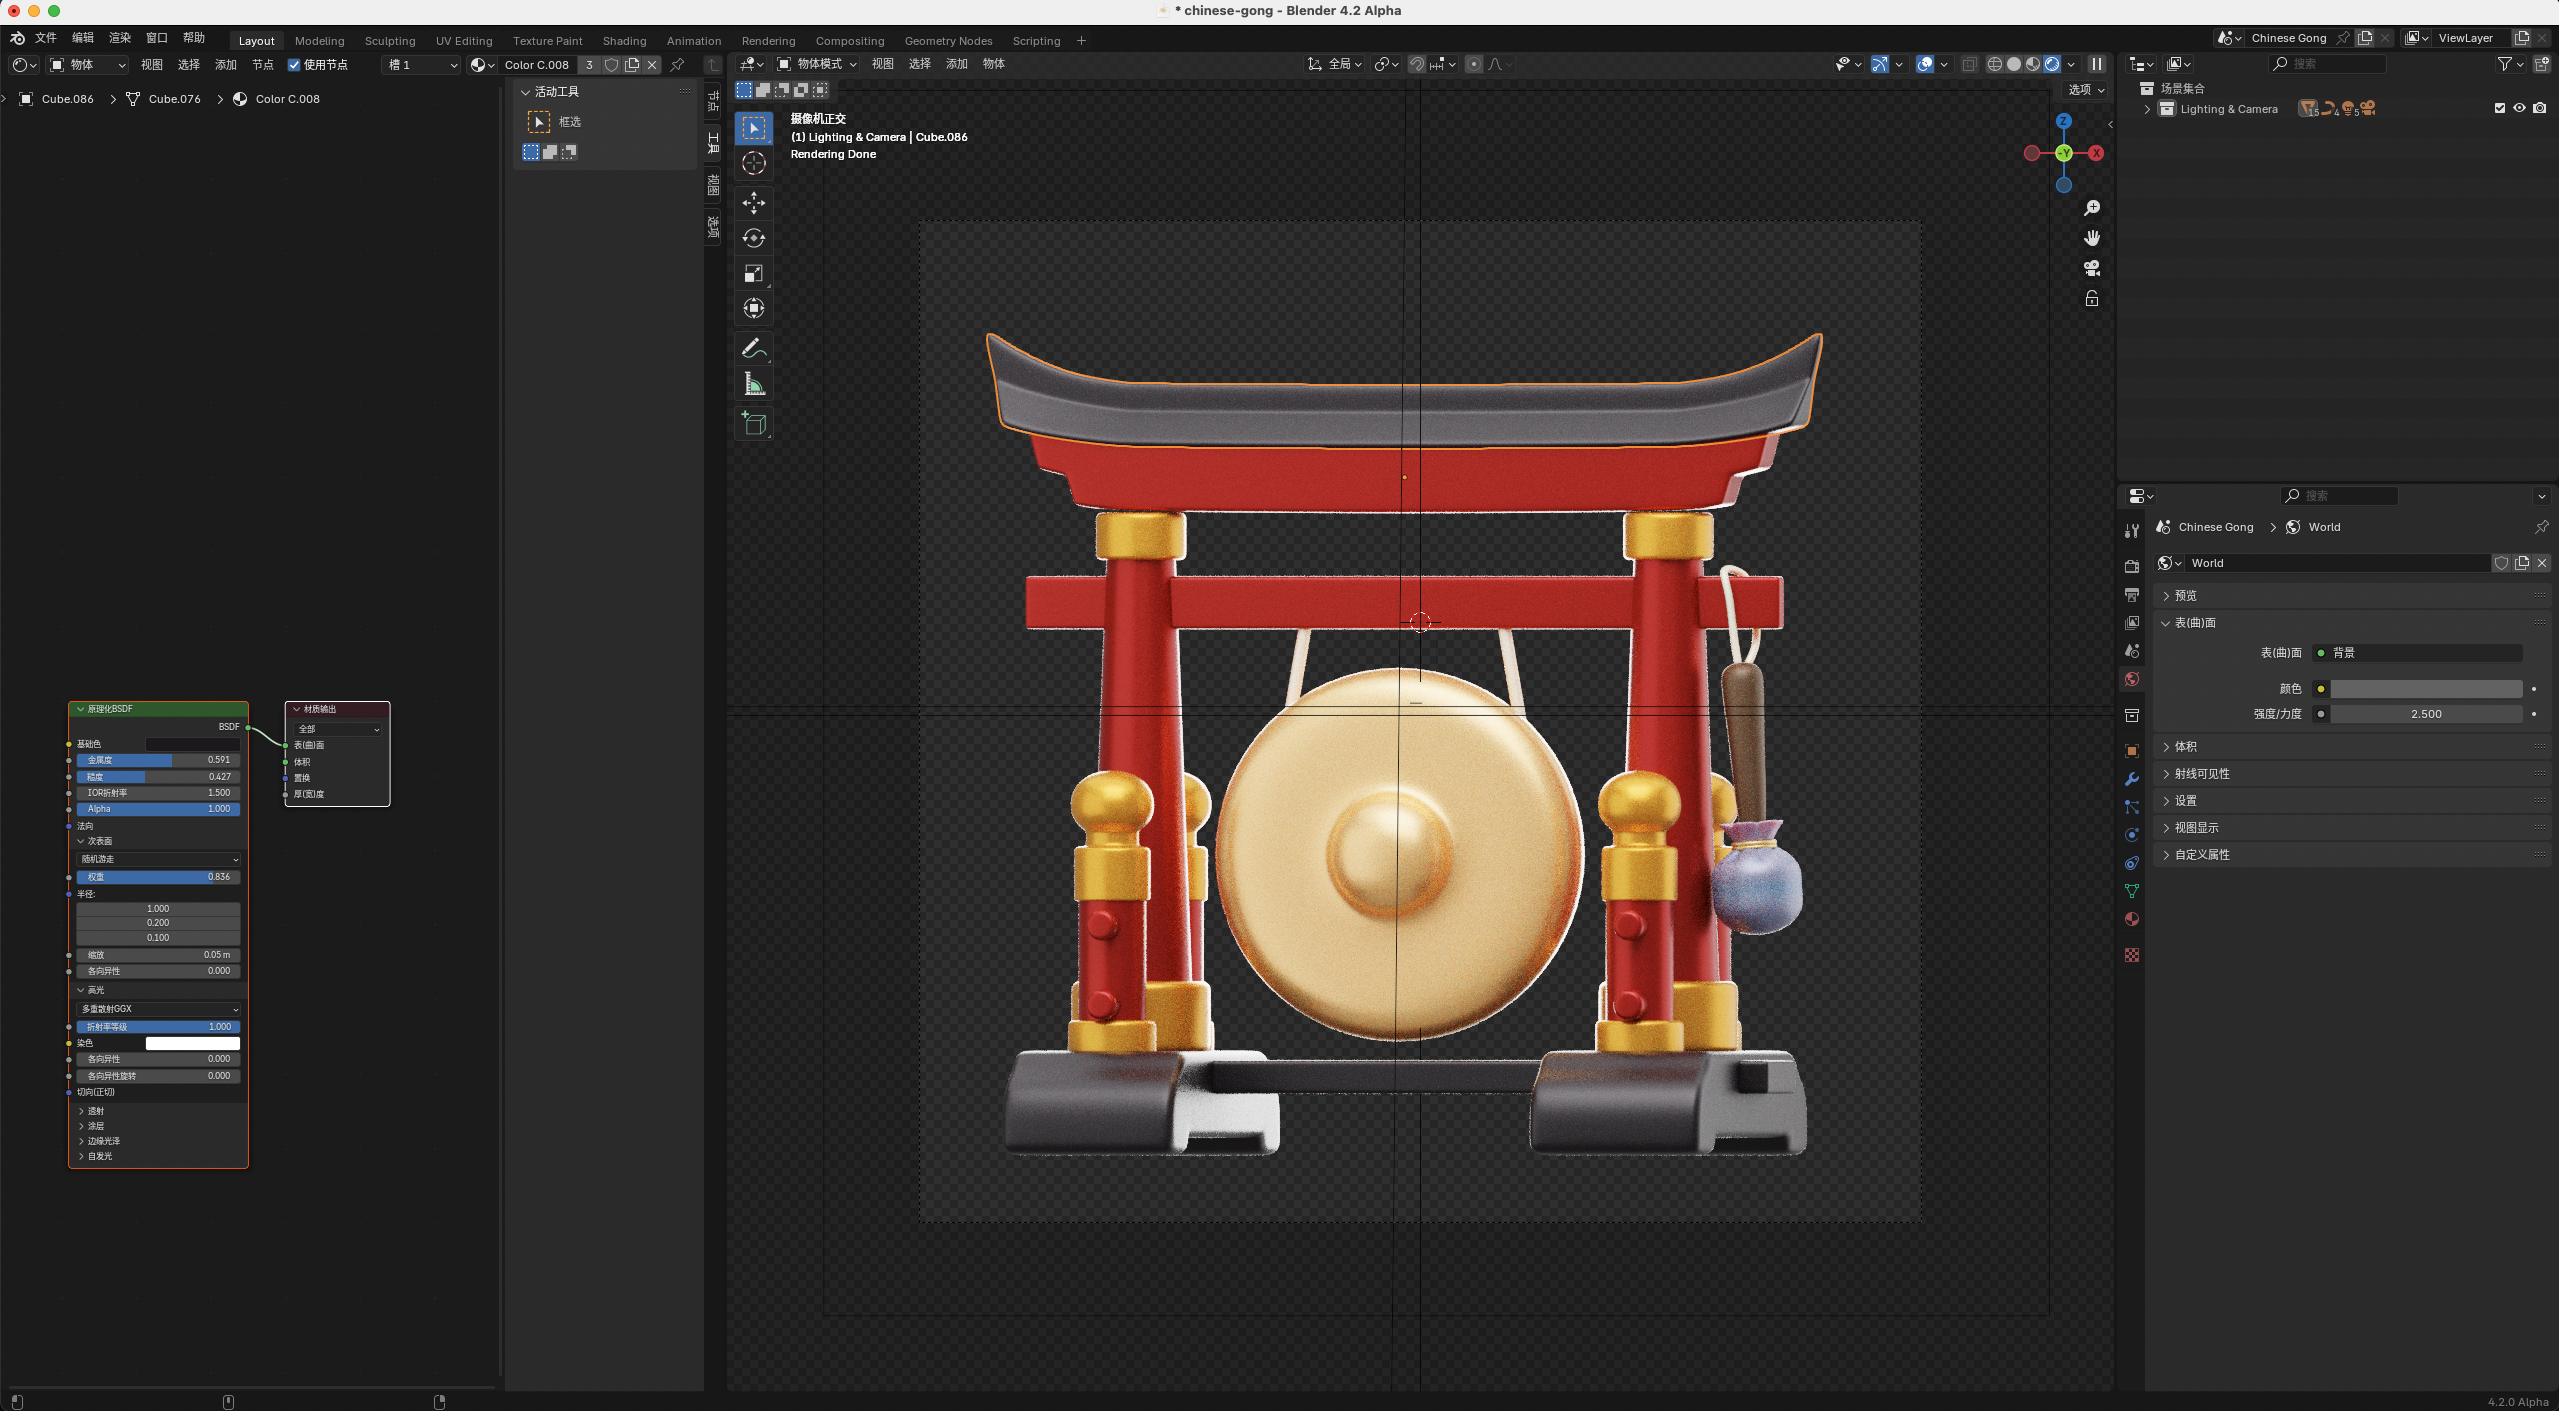Click the pan hand icon in viewport

[2091, 238]
